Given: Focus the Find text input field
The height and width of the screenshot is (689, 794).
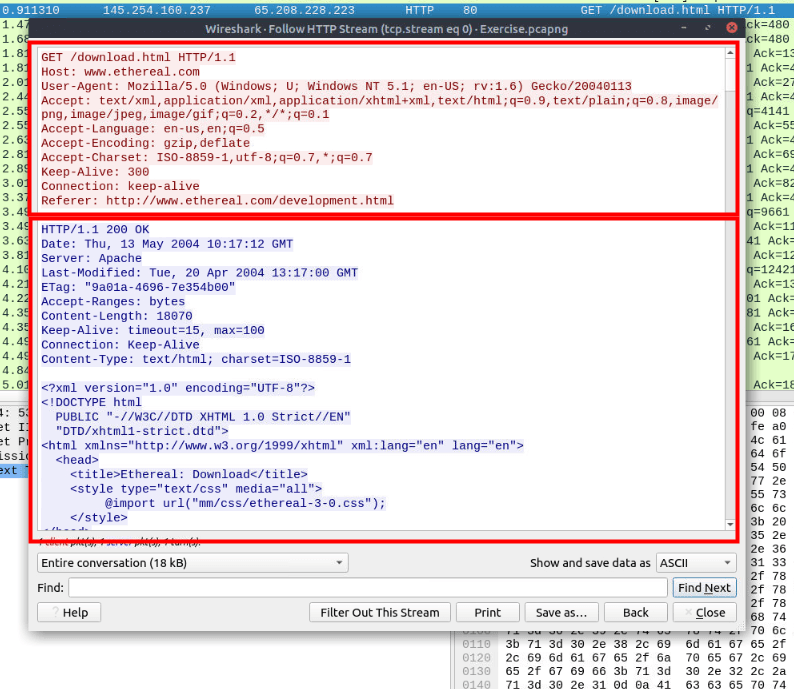Looking at the screenshot, I should [x=367, y=588].
